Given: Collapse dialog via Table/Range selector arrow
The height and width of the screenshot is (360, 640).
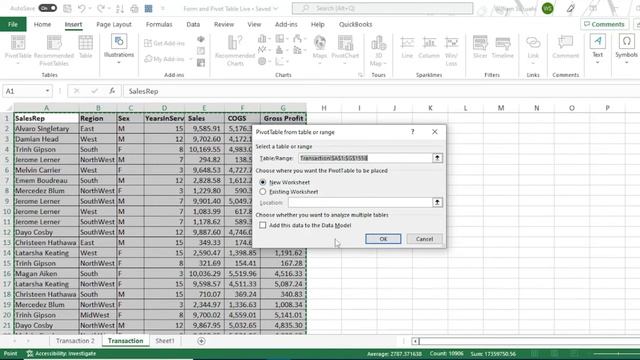Looking at the screenshot, I should click(437, 158).
